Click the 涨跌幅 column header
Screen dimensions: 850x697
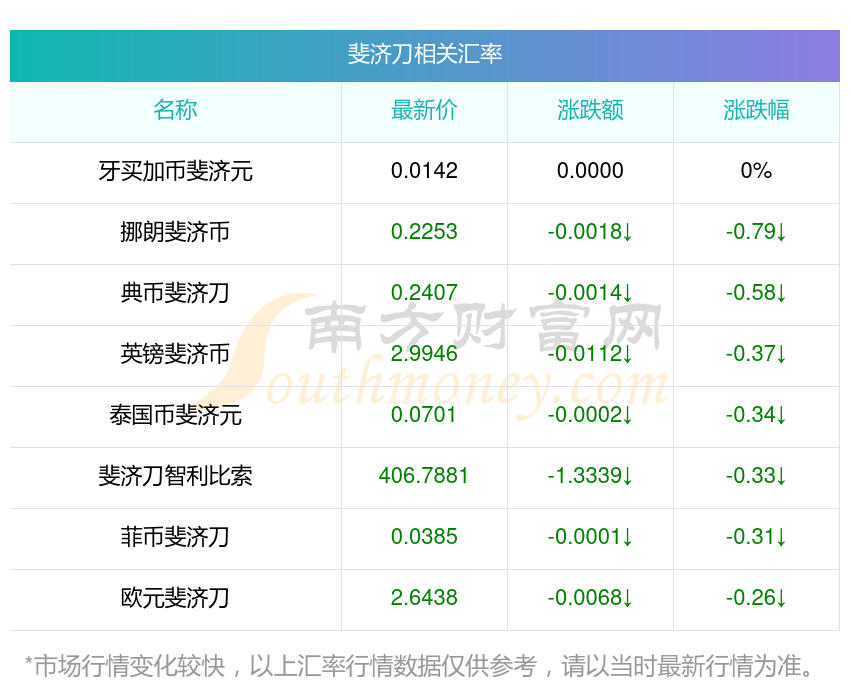[x=756, y=111]
